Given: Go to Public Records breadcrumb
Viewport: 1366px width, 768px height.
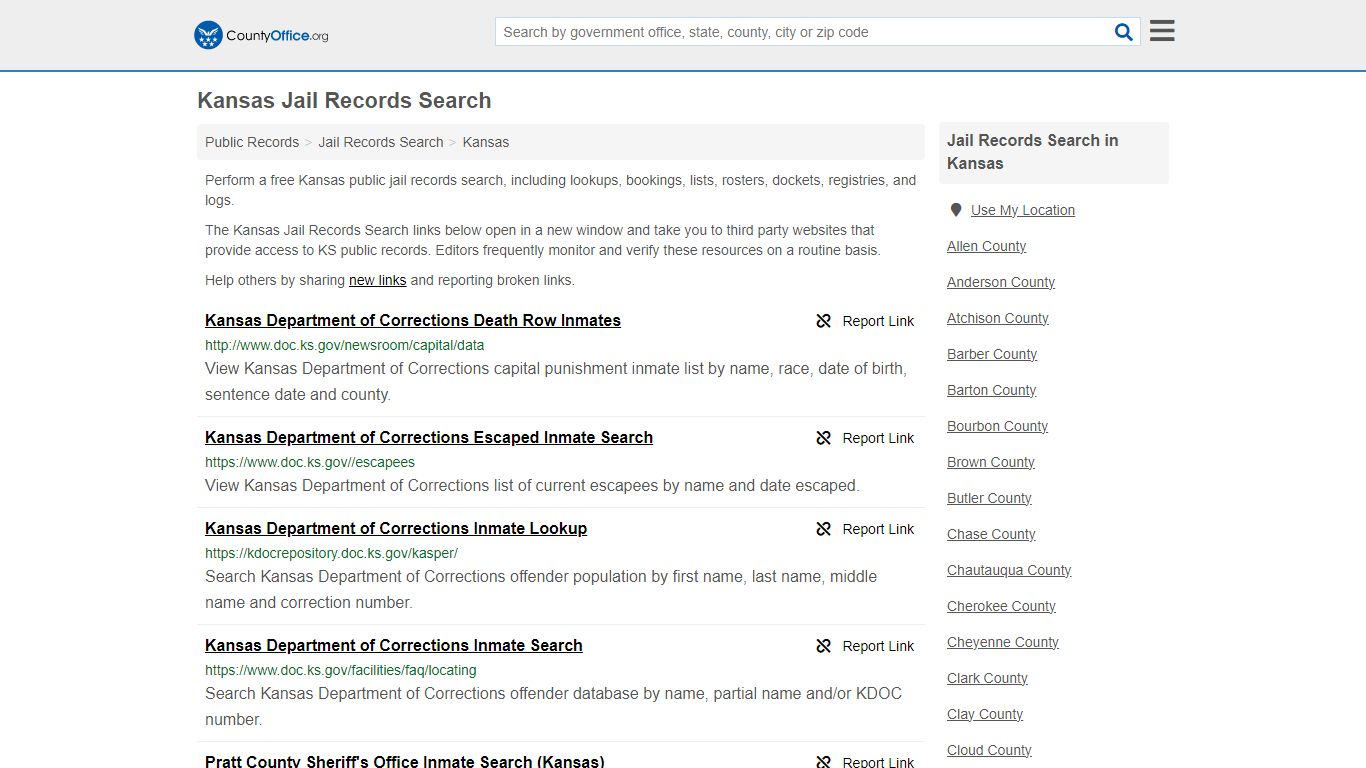Looking at the screenshot, I should pyautogui.click(x=252, y=142).
